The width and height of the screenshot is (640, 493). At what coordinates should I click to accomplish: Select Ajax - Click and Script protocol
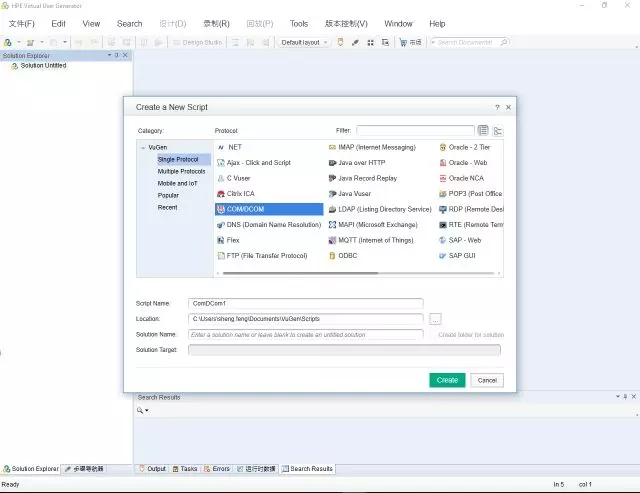[x=254, y=163]
